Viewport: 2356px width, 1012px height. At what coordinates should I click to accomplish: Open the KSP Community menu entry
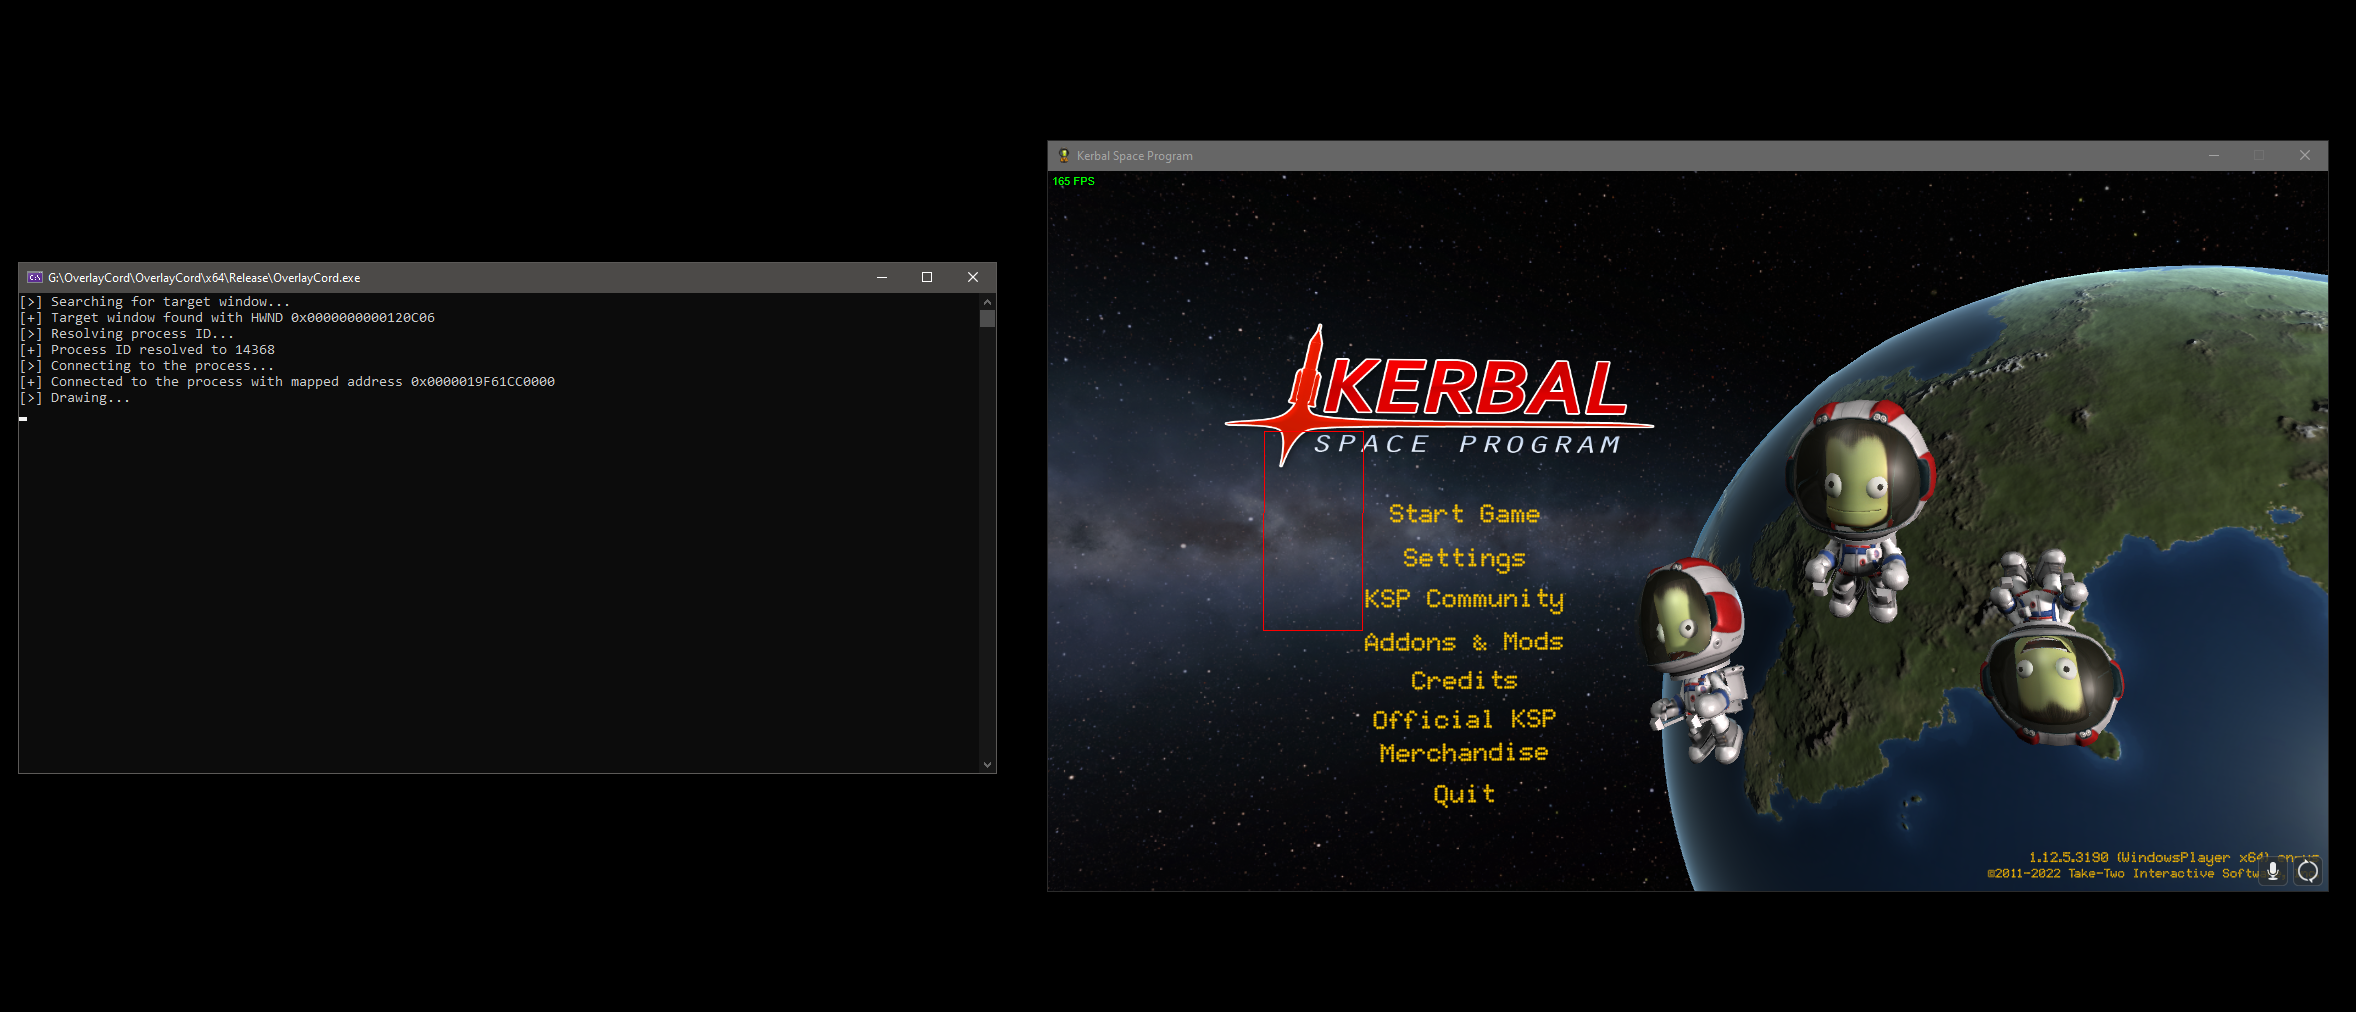click(x=1464, y=599)
